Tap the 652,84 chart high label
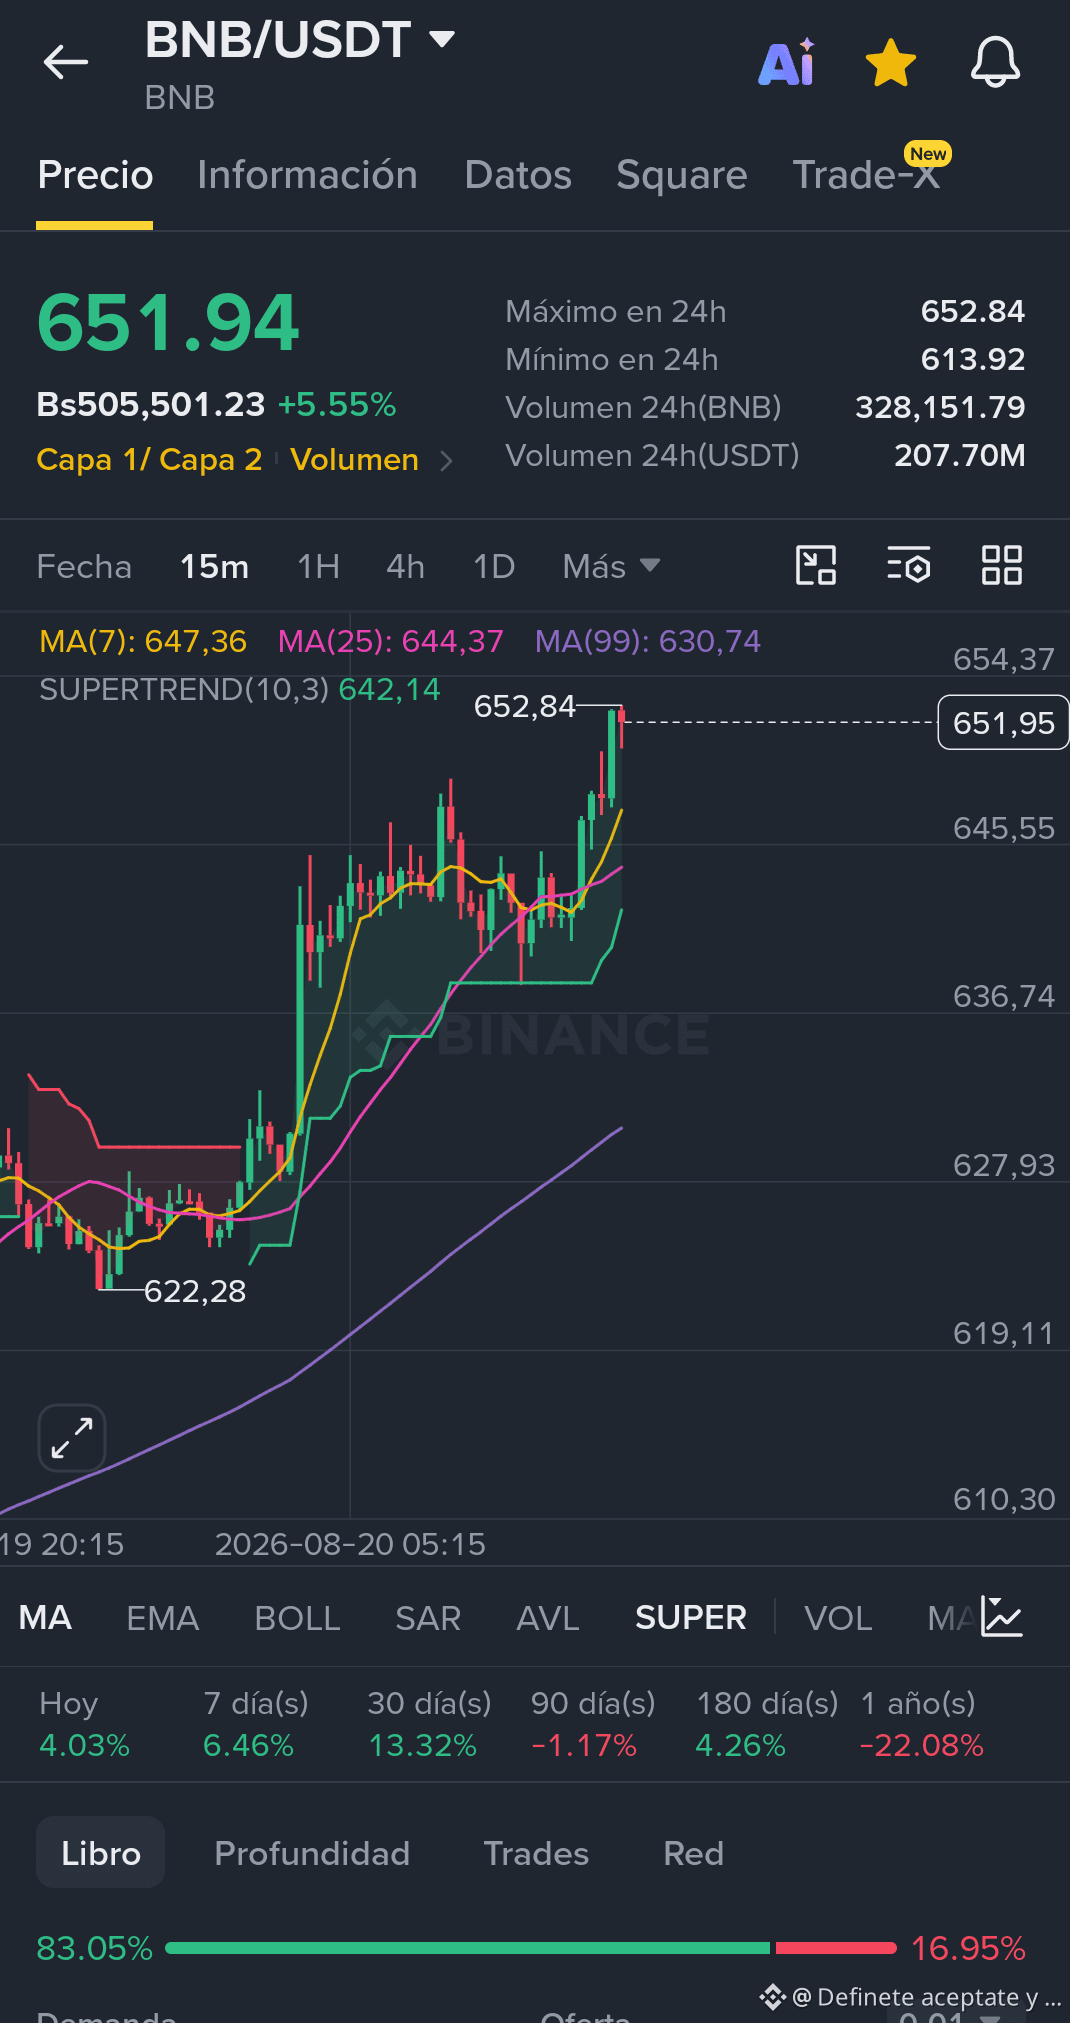The height and width of the screenshot is (2023, 1070). click(x=524, y=706)
